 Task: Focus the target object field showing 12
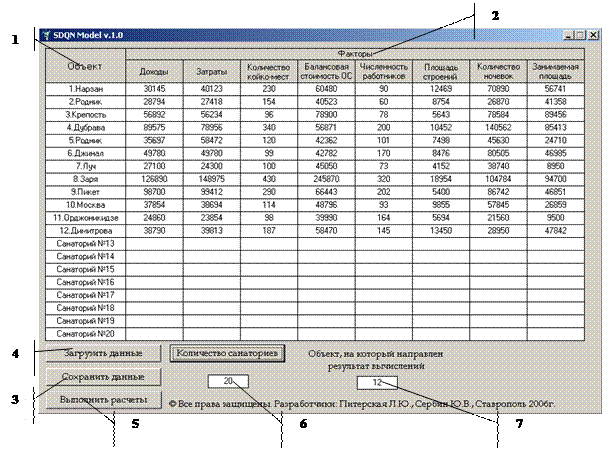[376, 381]
